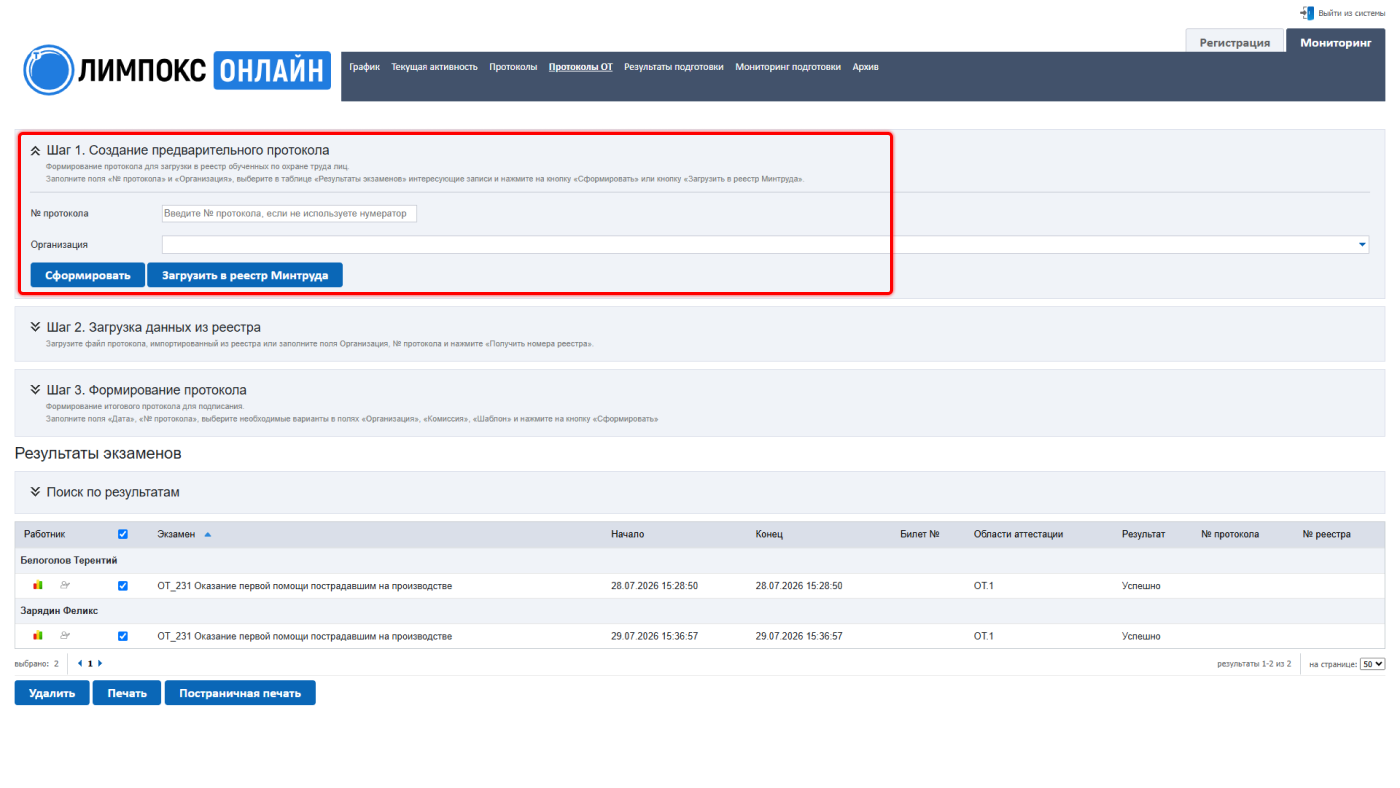Click the Выйти из системы link

pyautogui.click(x=1352, y=13)
